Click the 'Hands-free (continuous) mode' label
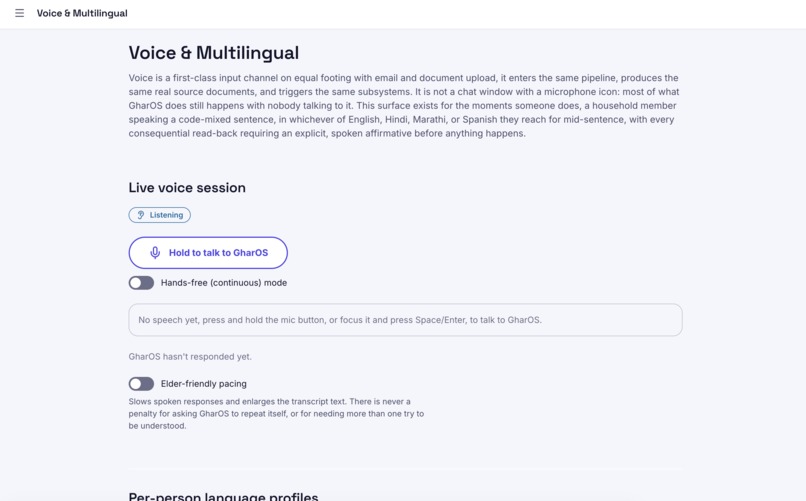The width and height of the screenshot is (806, 501). coord(224,283)
